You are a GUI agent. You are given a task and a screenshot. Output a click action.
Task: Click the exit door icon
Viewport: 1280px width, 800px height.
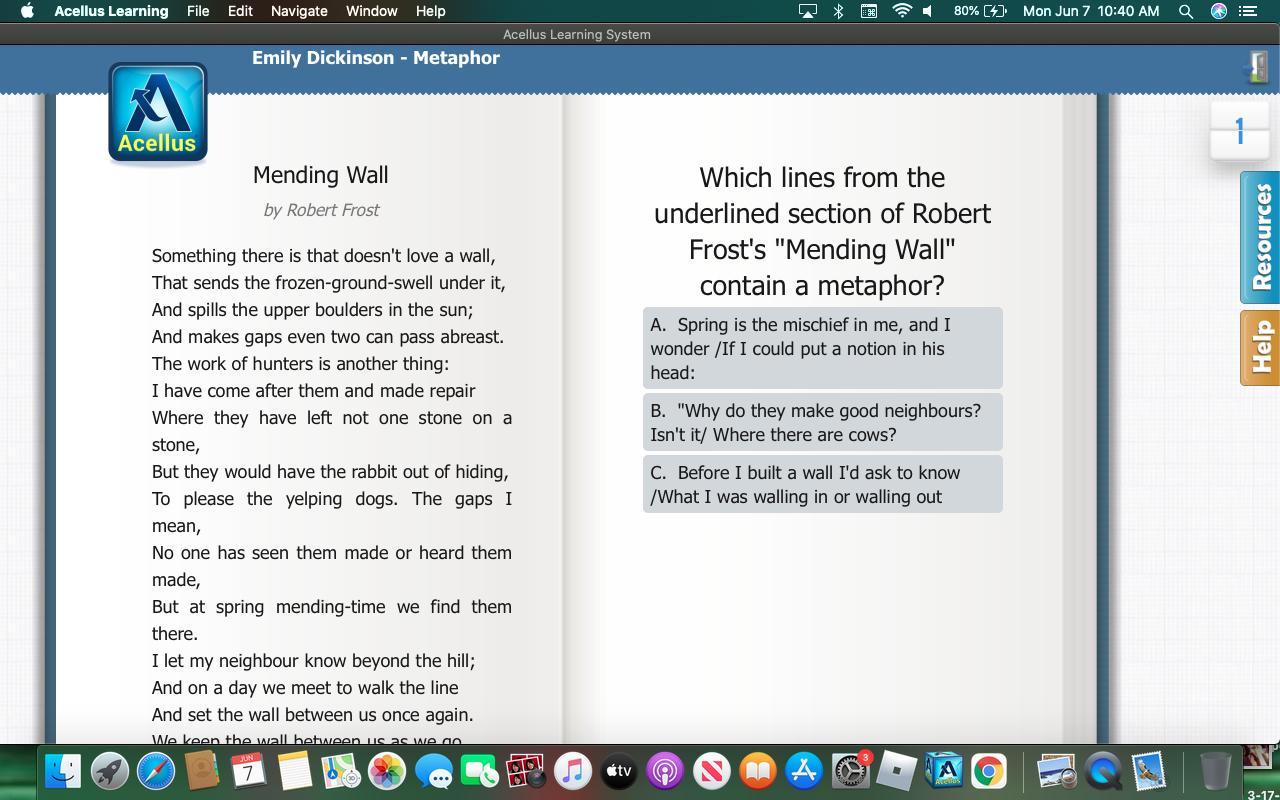point(1256,67)
